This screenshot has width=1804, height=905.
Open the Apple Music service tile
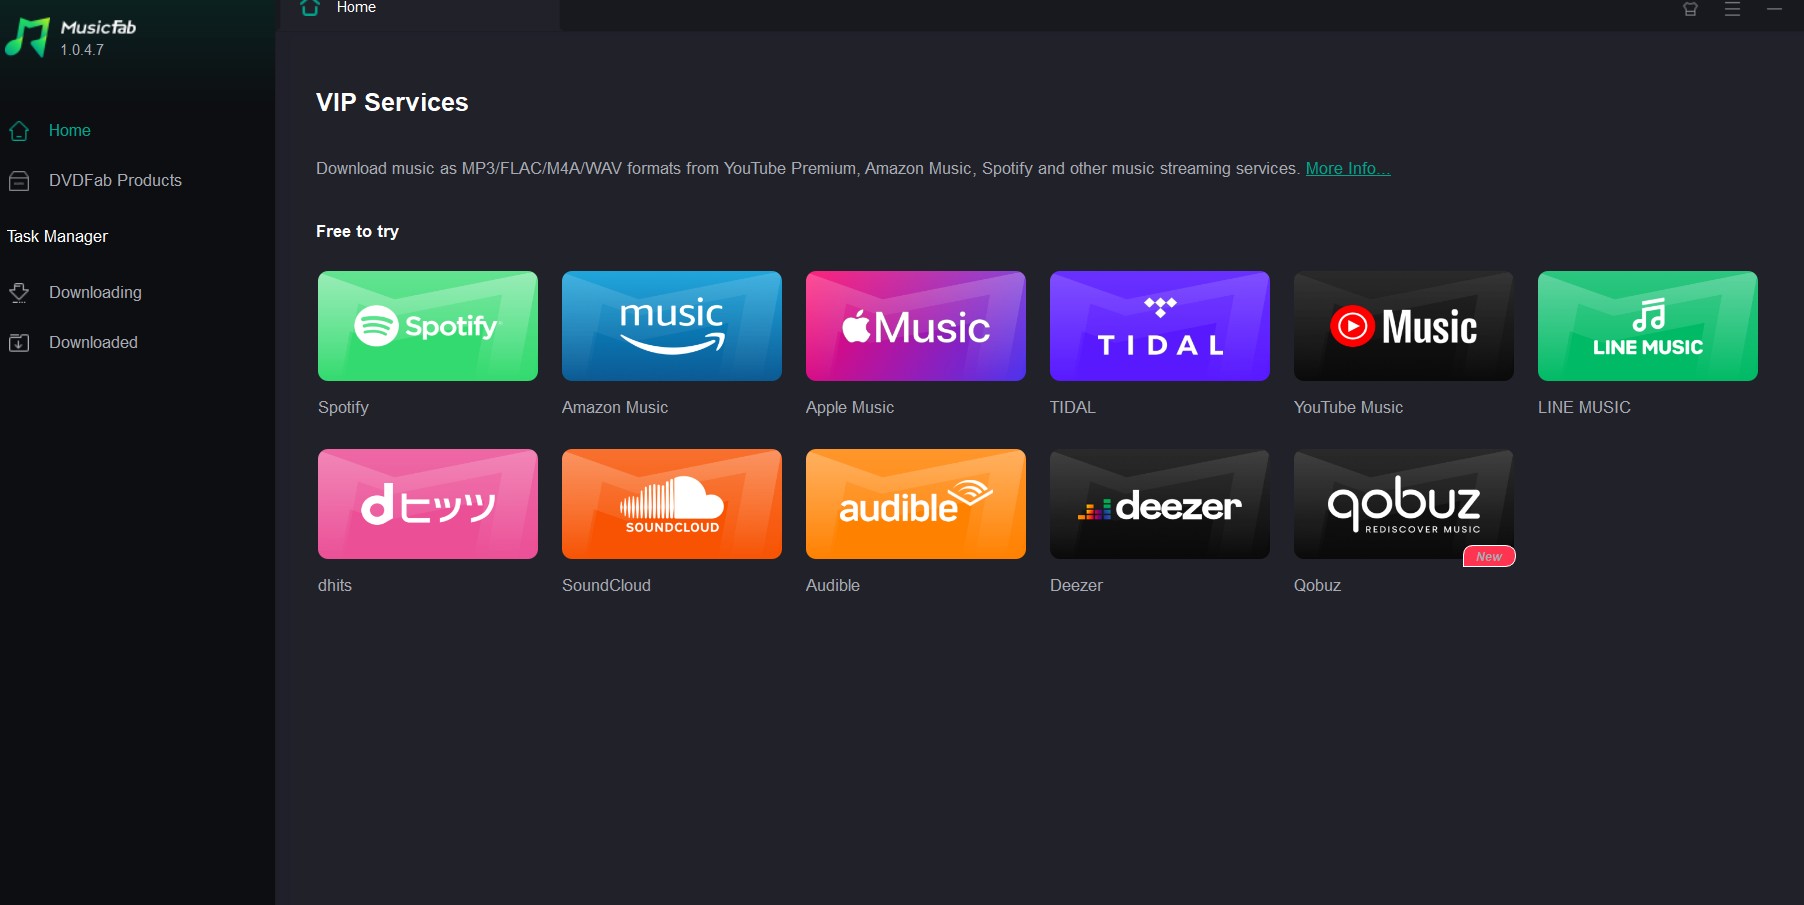[x=916, y=326]
